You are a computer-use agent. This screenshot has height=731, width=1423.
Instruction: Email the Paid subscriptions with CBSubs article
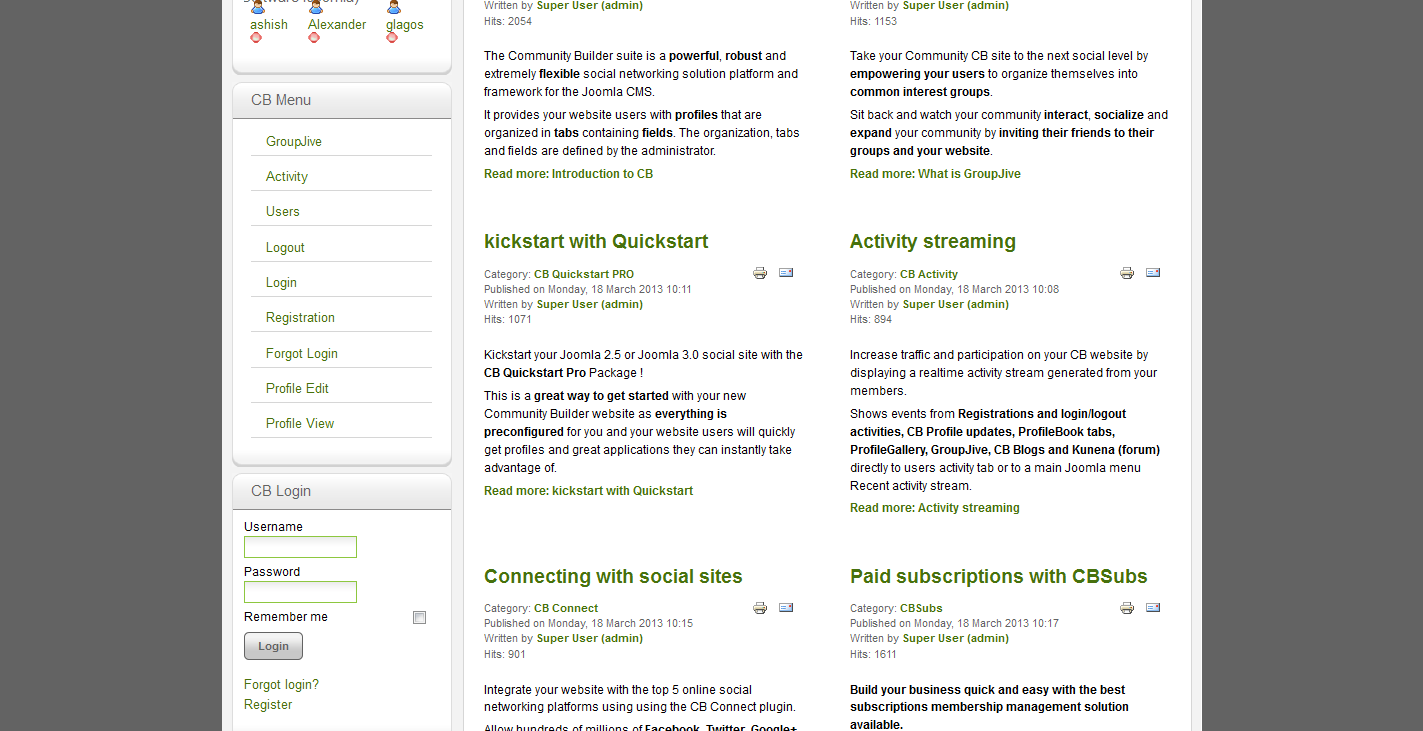point(1153,607)
